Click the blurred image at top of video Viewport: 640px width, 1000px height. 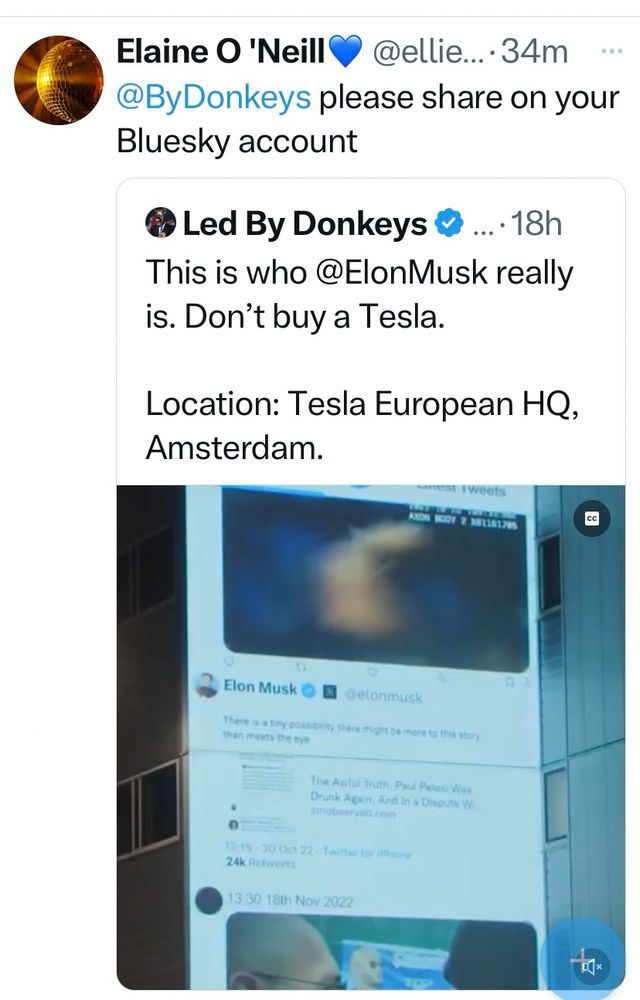(376, 578)
